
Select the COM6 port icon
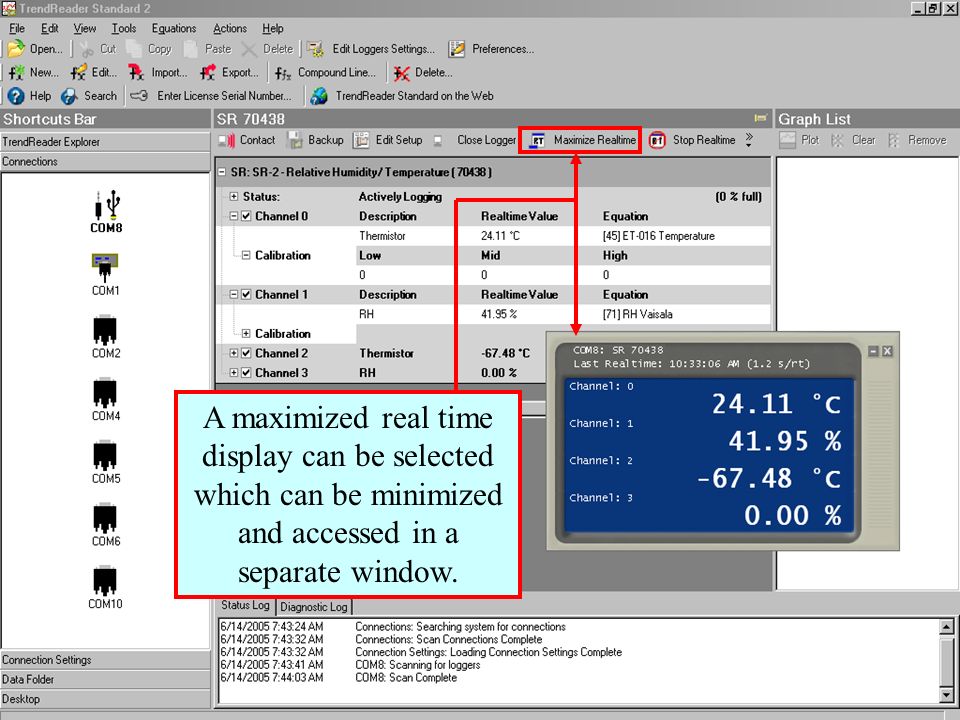click(105, 519)
